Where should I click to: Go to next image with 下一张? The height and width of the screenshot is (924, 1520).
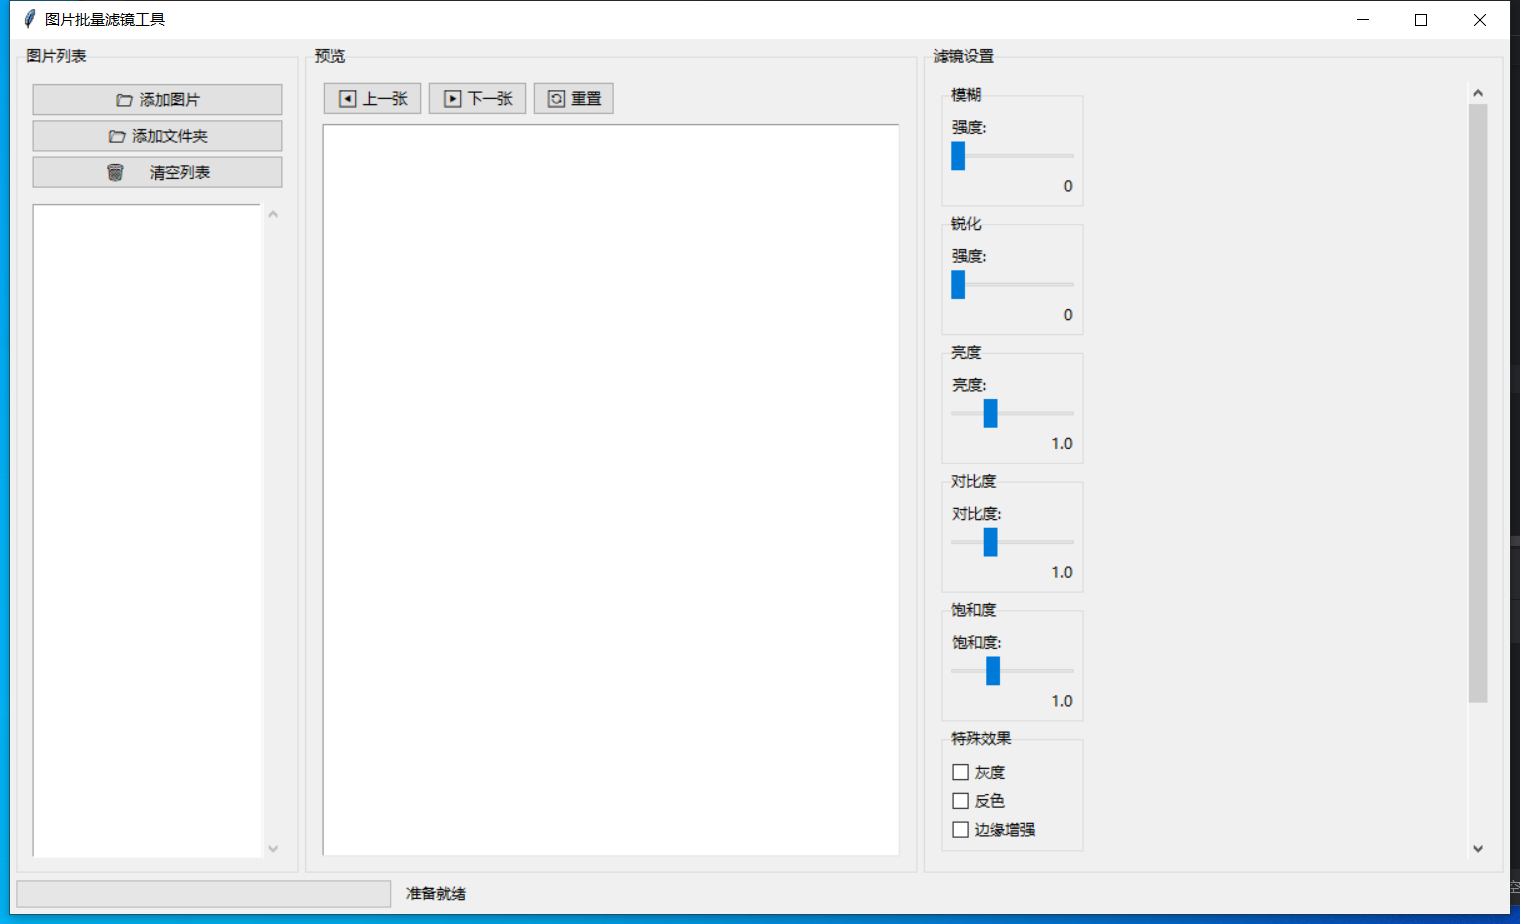tap(477, 98)
